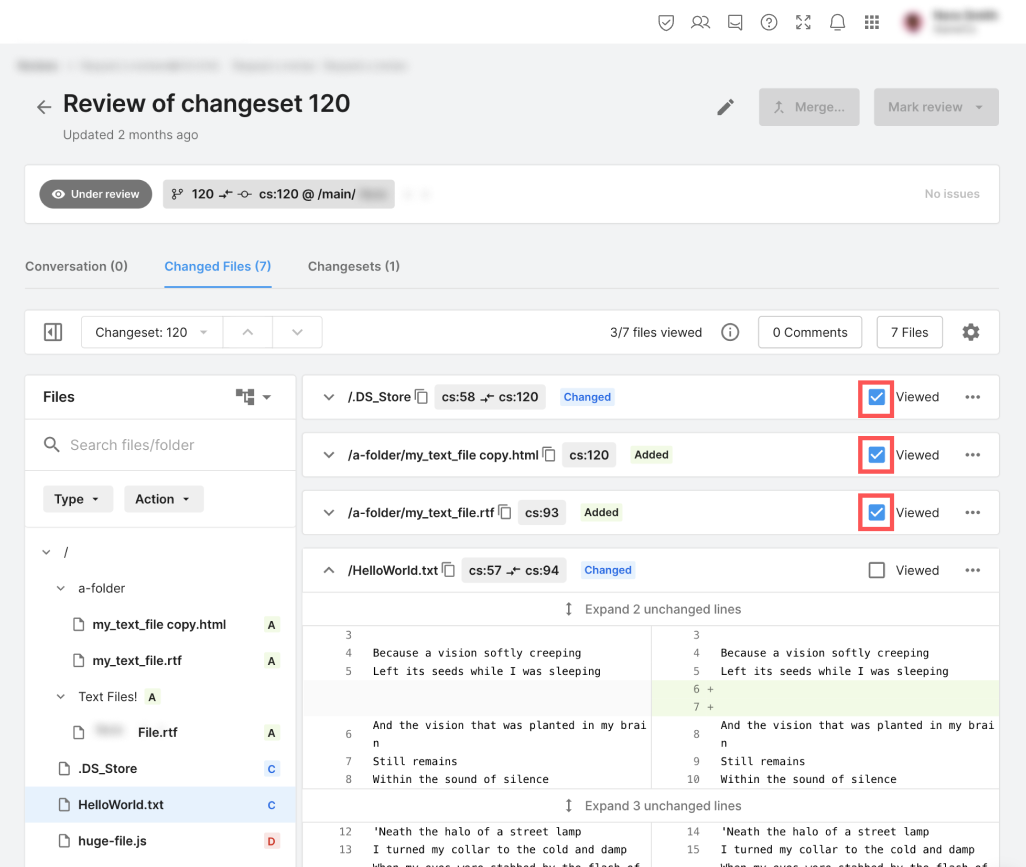Open the help question mark icon
Image resolution: width=1026 pixels, height=867 pixels.
tap(769, 22)
